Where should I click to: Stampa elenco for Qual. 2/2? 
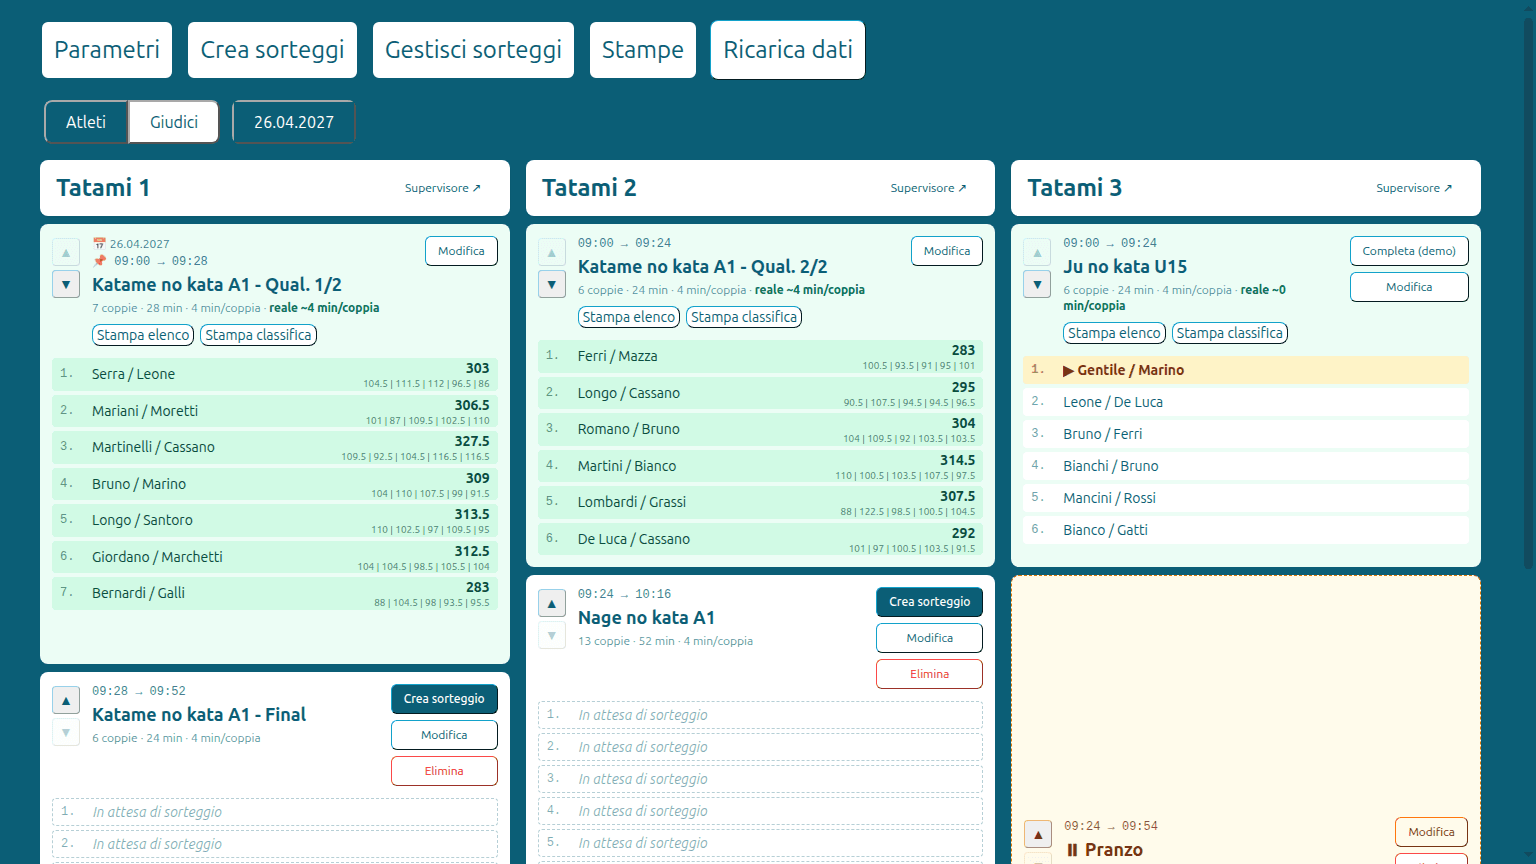tap(629, 317)
